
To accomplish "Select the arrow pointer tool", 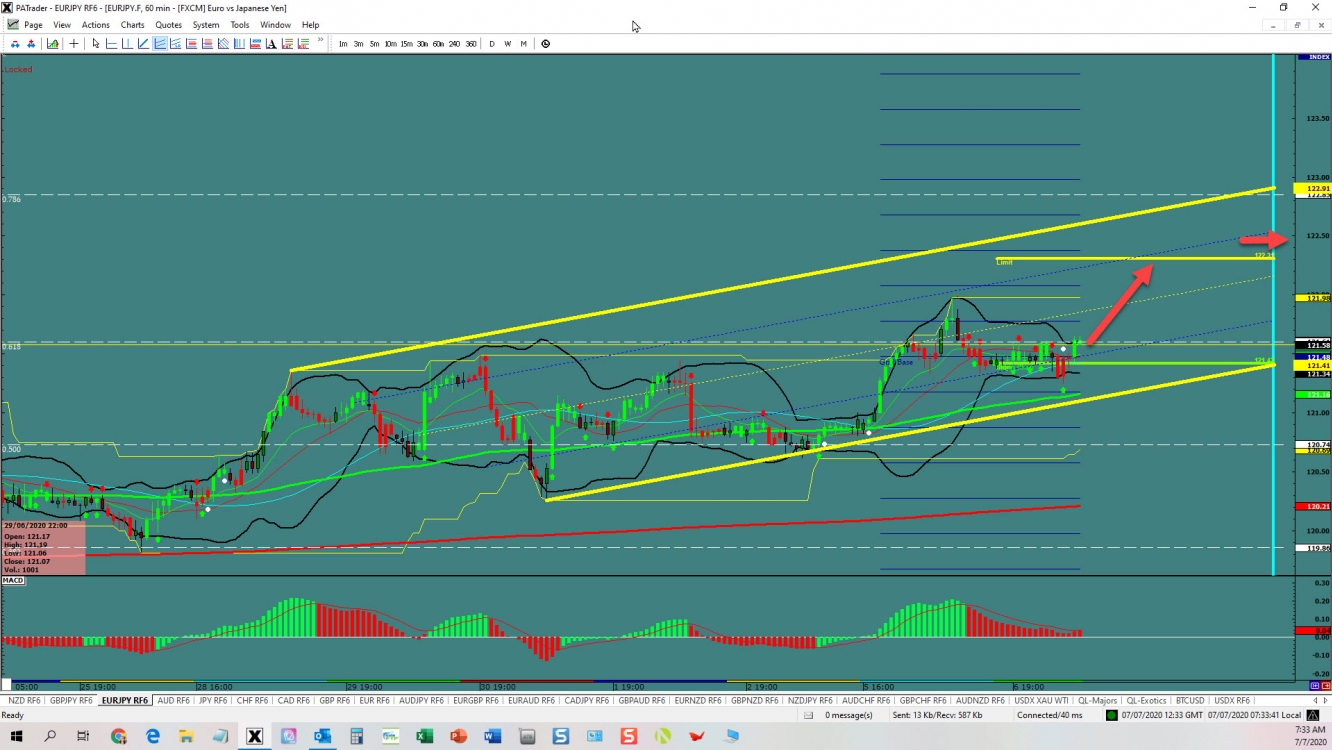I will [x=96, y=44].
